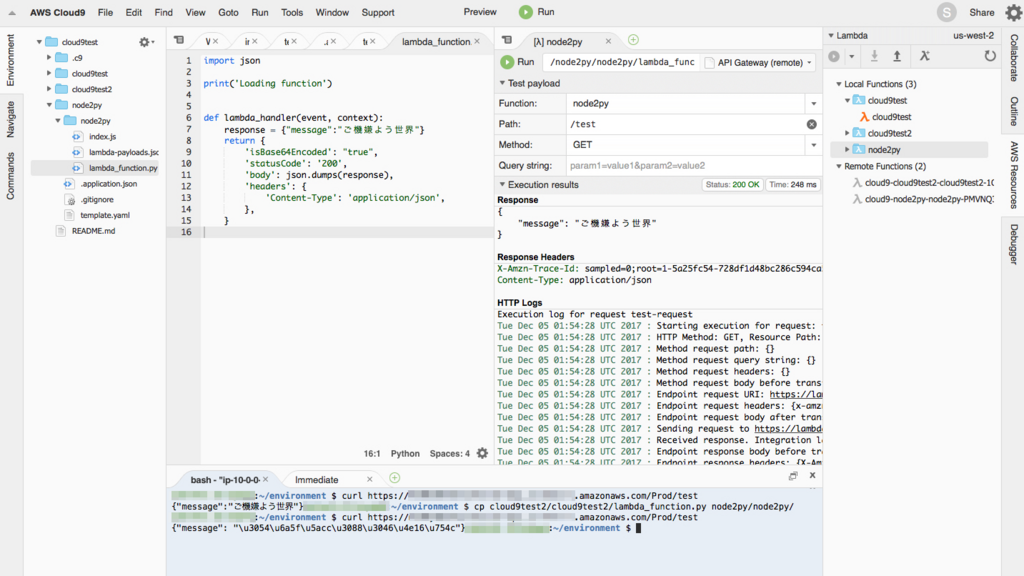Screen dimensions: 1024x576
Task: Close the terminal panel with X
Action: click(812, 475)
